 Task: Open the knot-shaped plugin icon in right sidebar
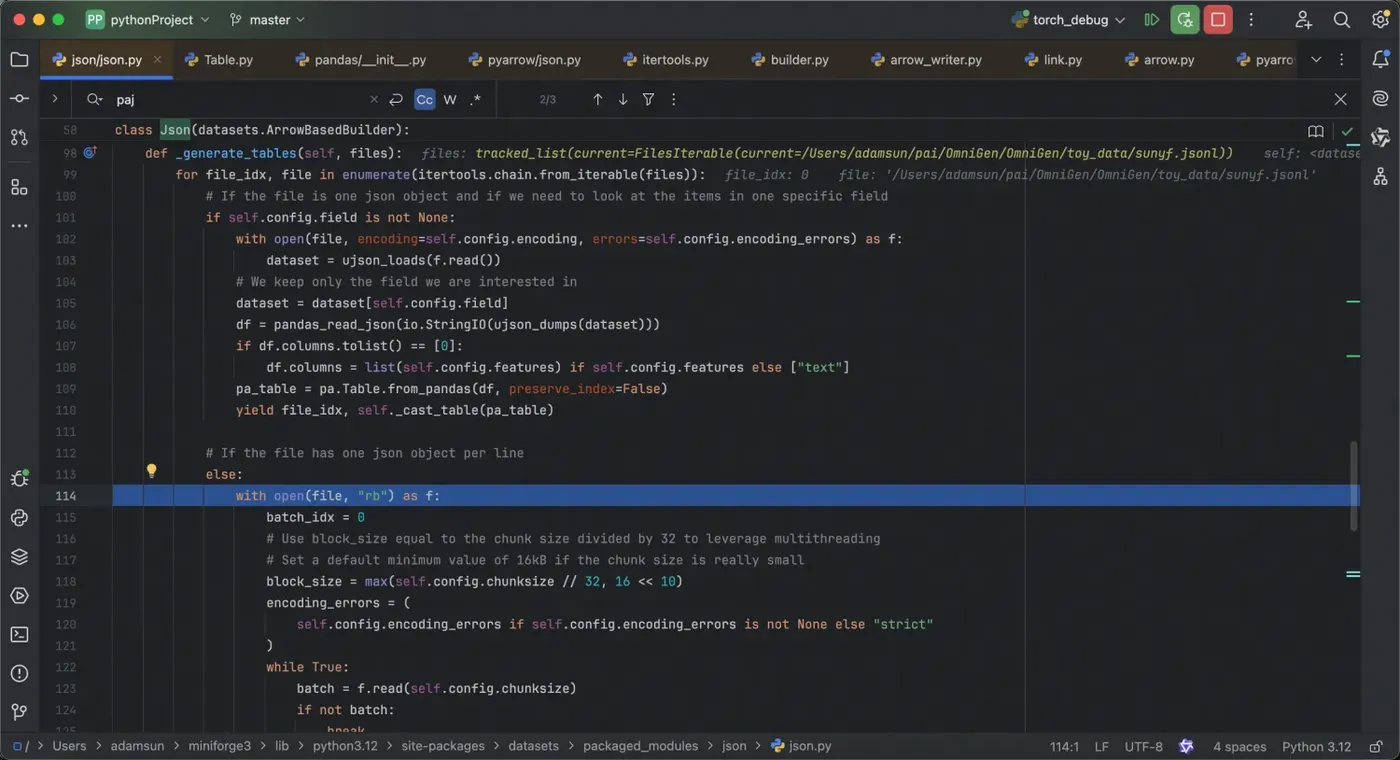coord(1380,137)
